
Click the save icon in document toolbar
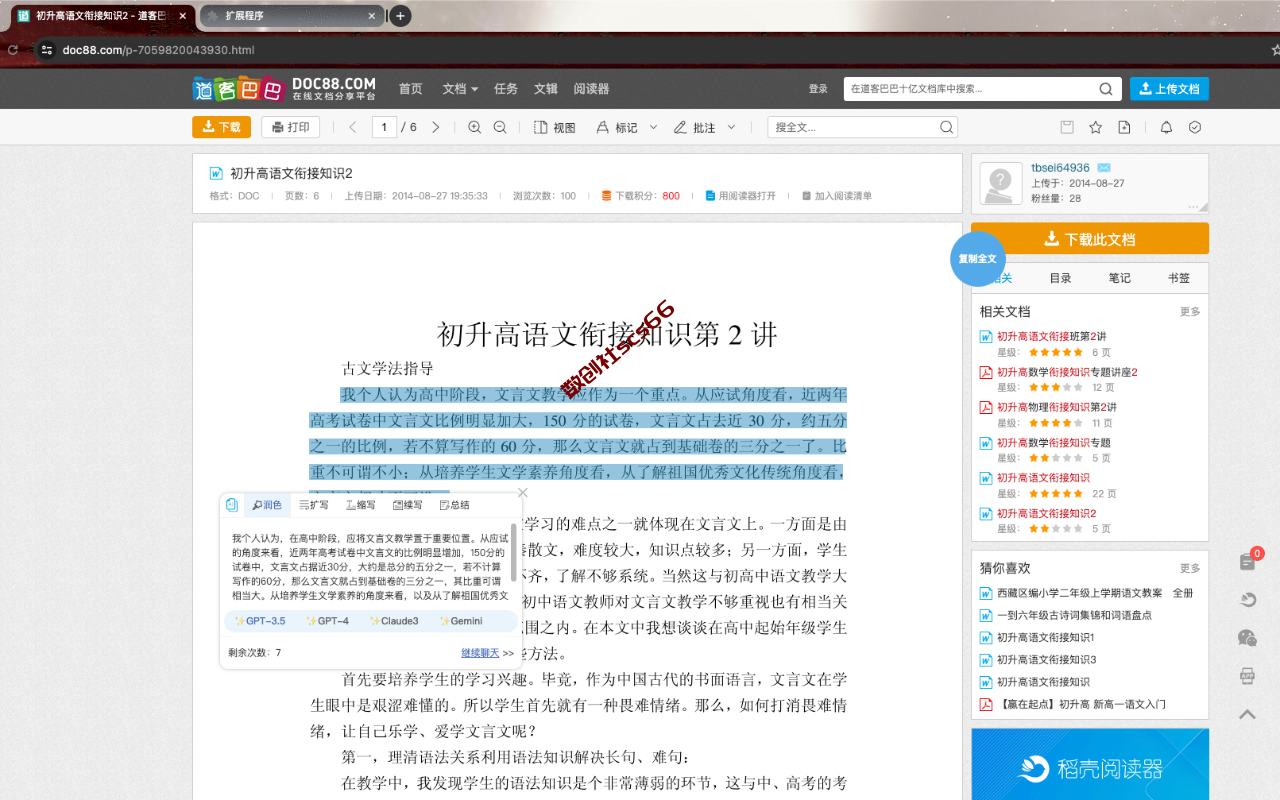[x=1067, y=127]
